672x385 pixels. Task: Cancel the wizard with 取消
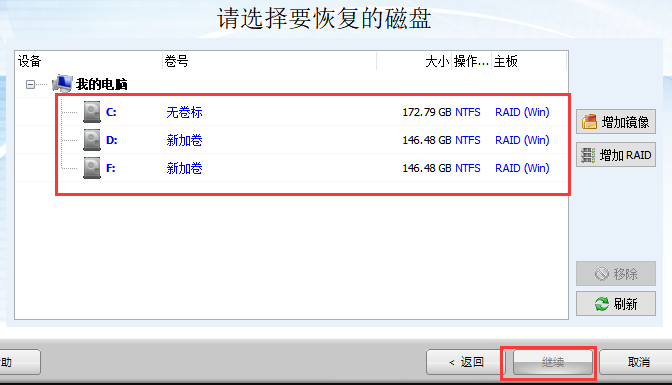coord(636,362)
